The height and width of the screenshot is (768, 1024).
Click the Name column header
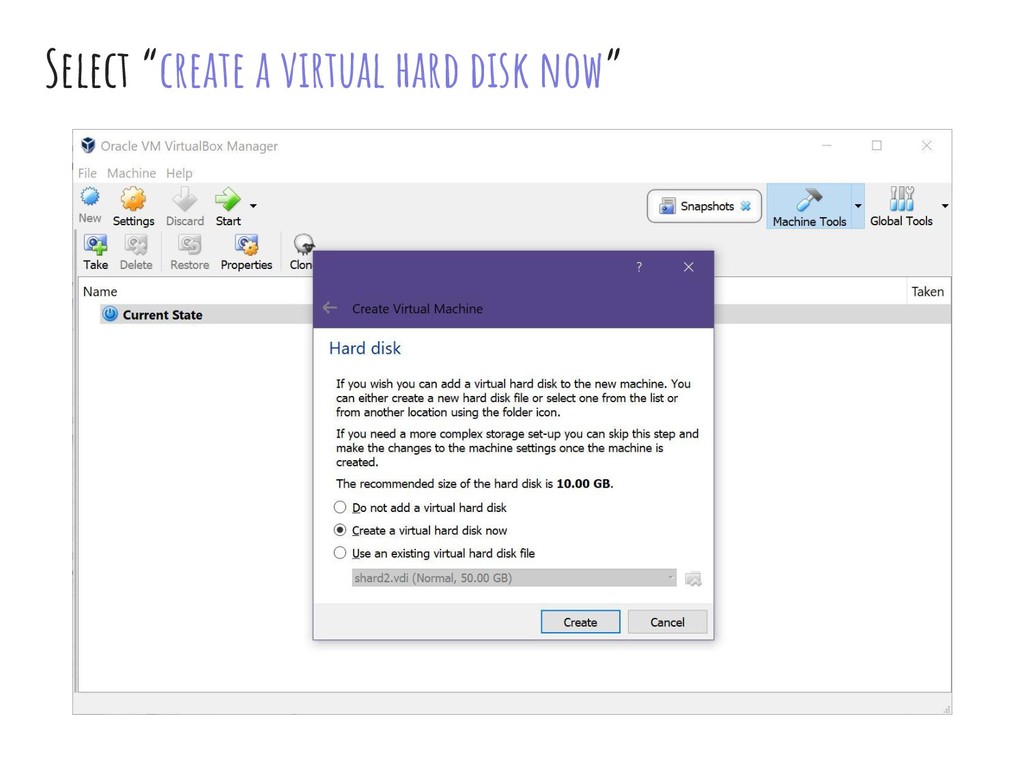100,291
